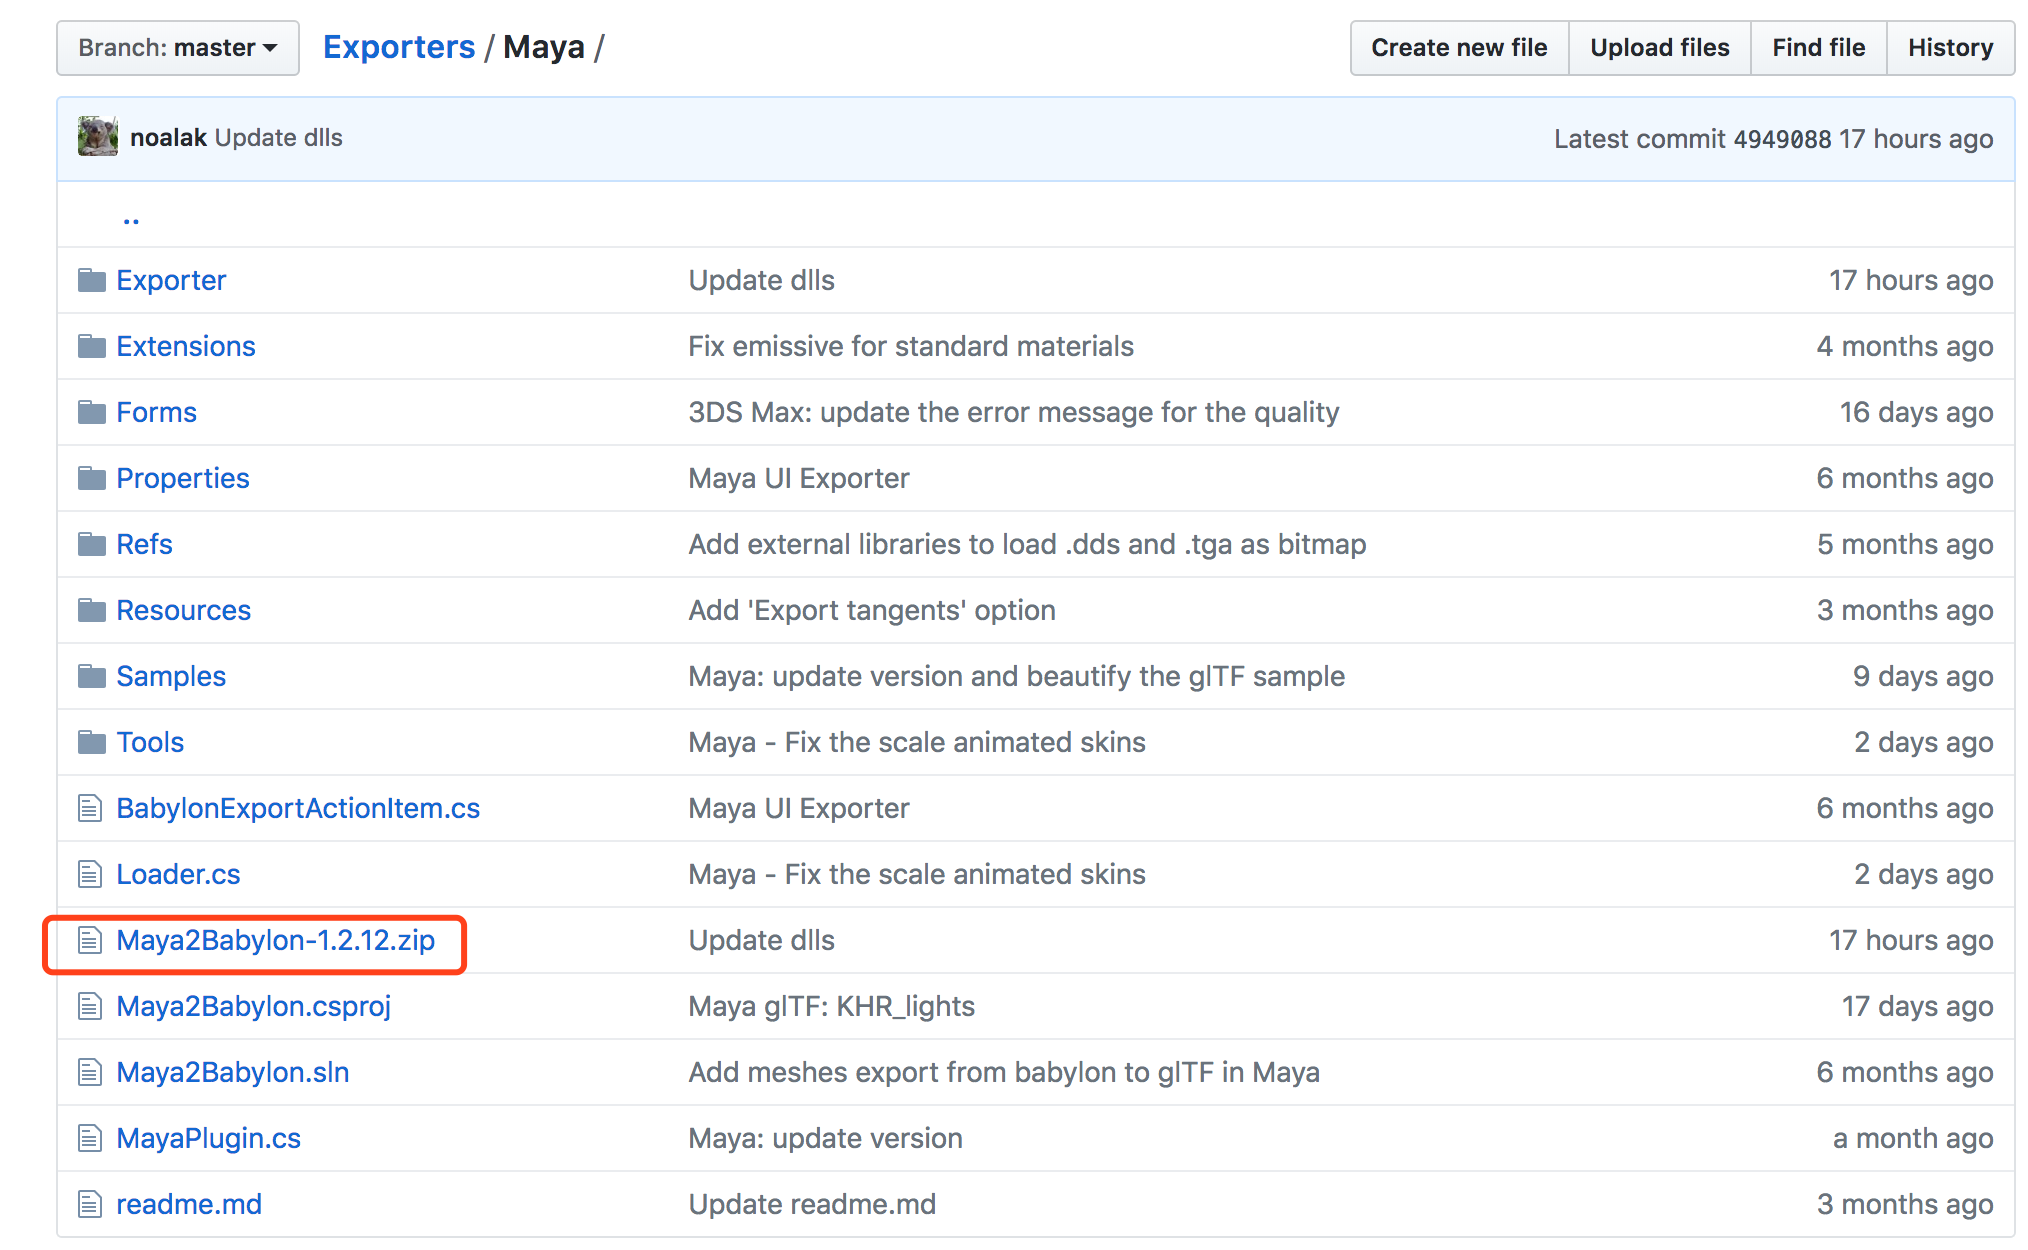This screenshot has height=1250, width=2028.
Task: Click the folder icon next to Forms
Action: pos(92,412)
